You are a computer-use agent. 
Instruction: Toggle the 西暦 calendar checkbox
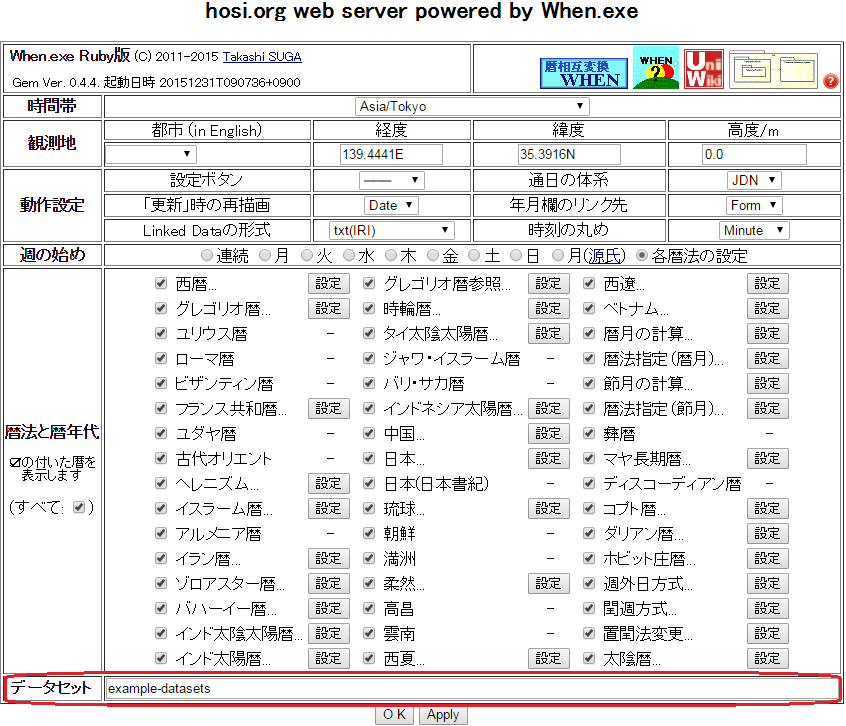(x=160, y=283)
